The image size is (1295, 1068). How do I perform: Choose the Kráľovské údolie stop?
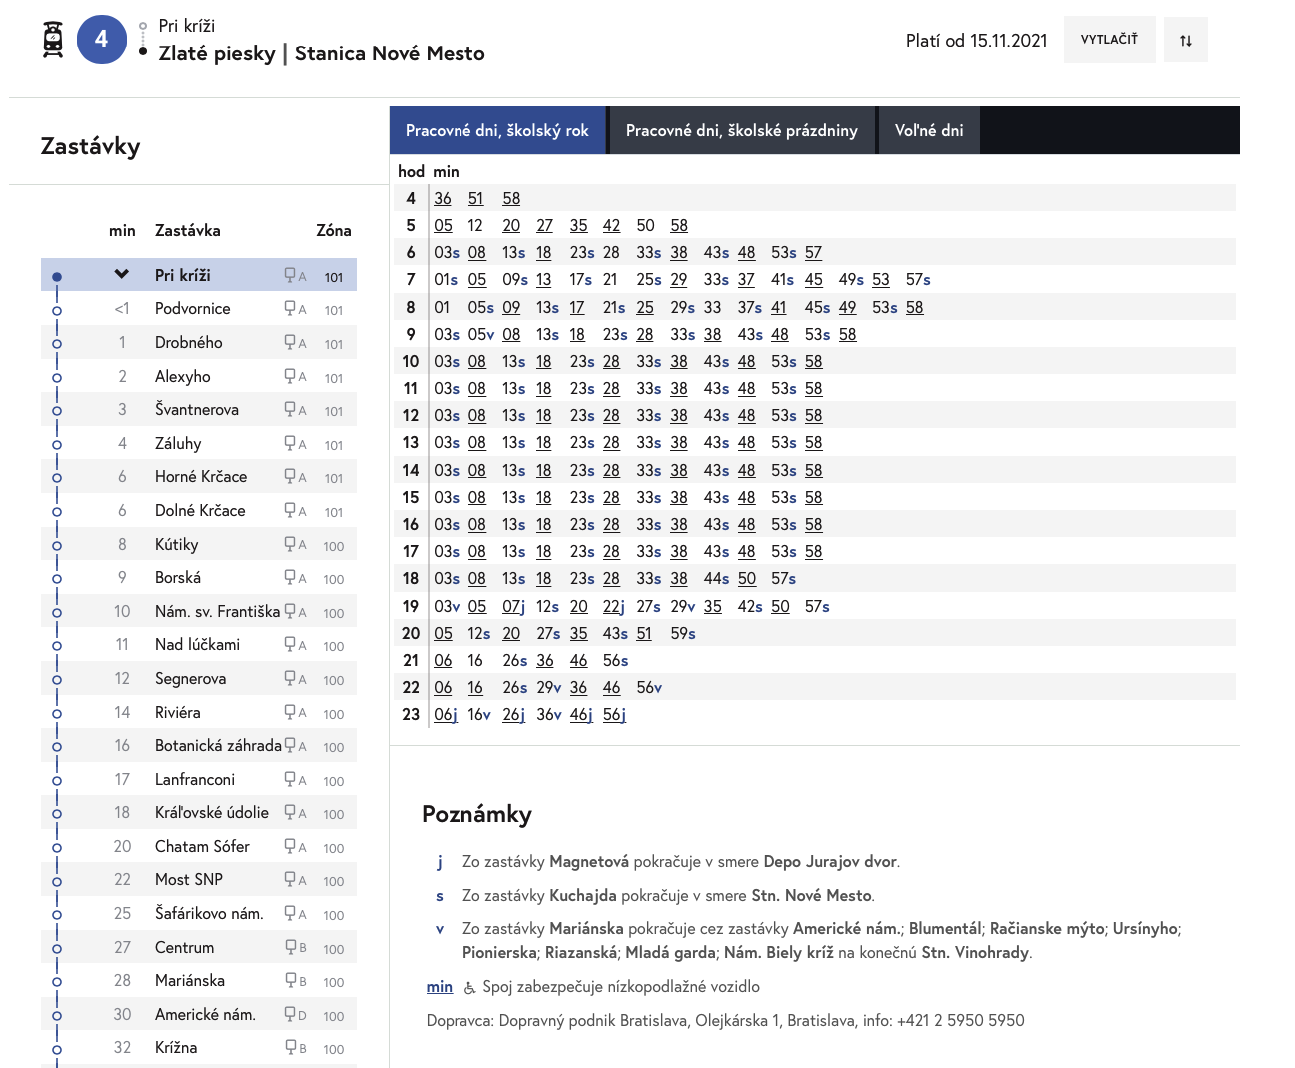(211, 813)
